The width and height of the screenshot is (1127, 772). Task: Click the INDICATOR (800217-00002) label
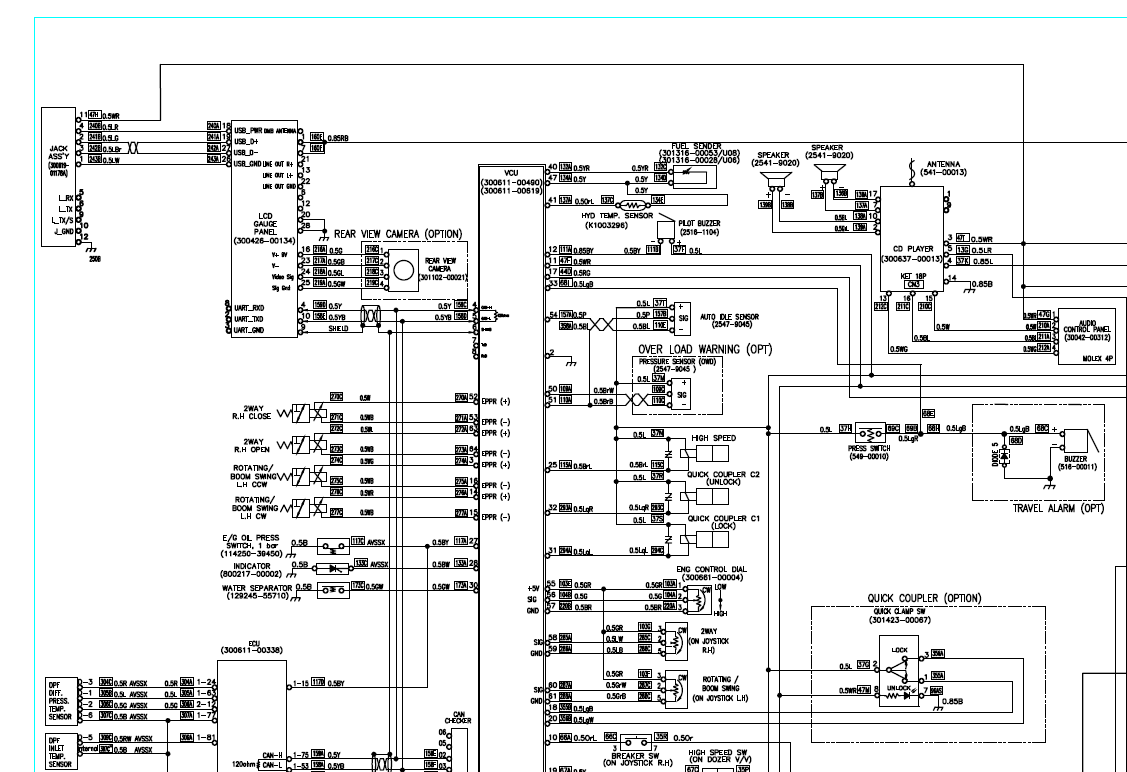252,570
